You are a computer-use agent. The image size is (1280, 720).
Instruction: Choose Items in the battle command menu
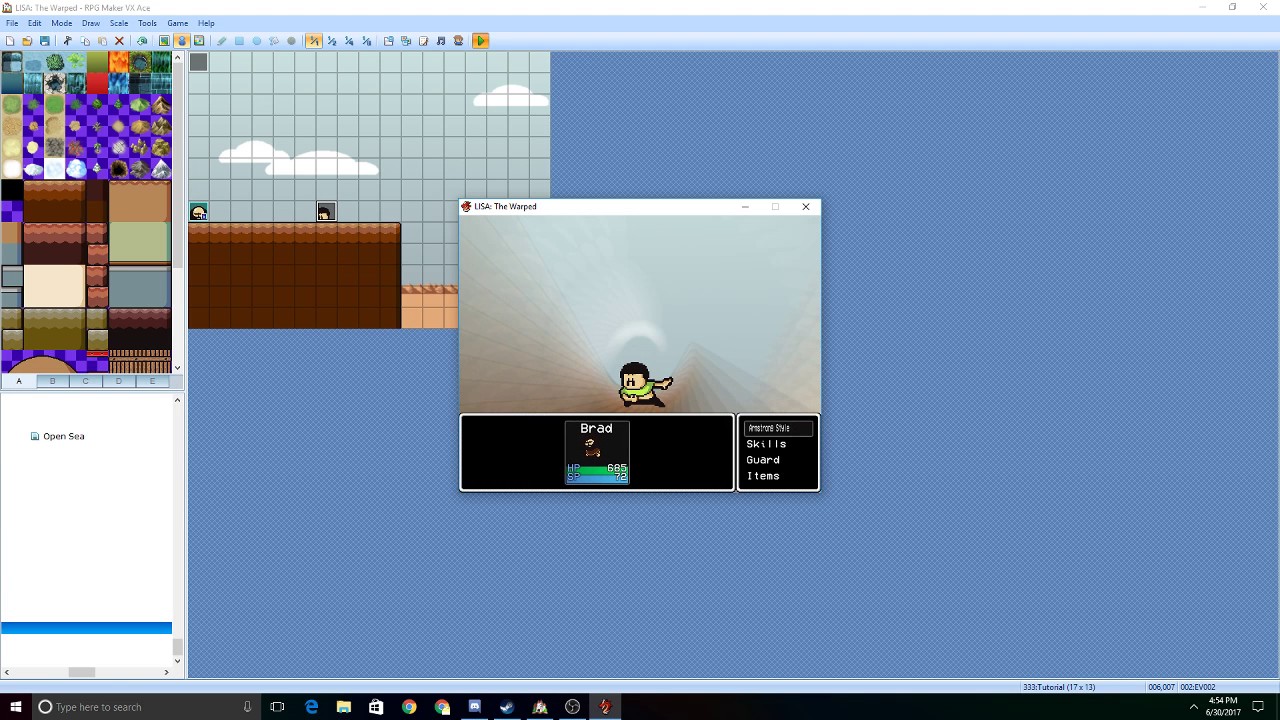point(763,476)
